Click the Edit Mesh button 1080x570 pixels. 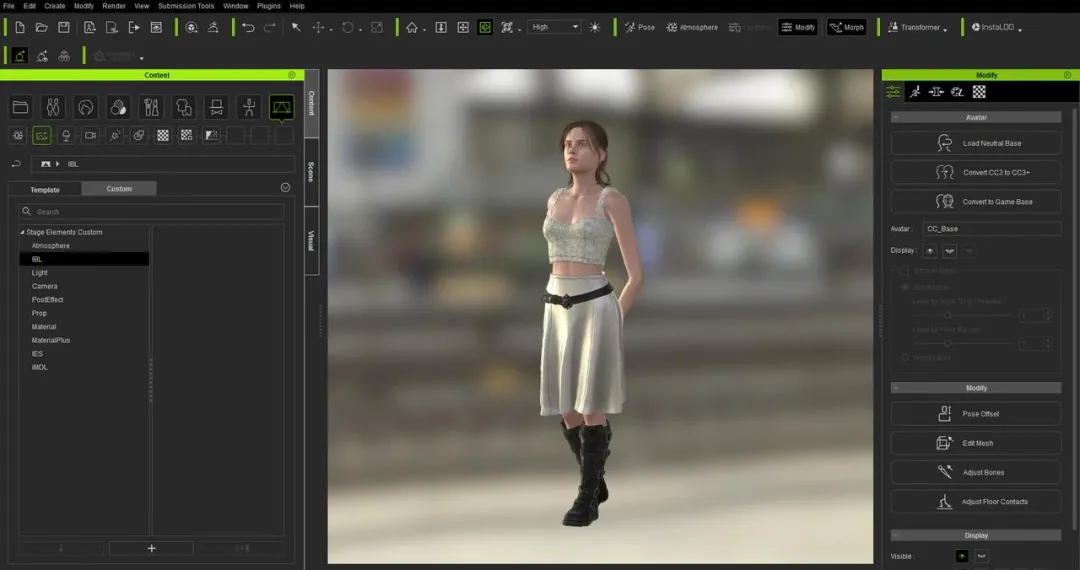click(975, 443)
